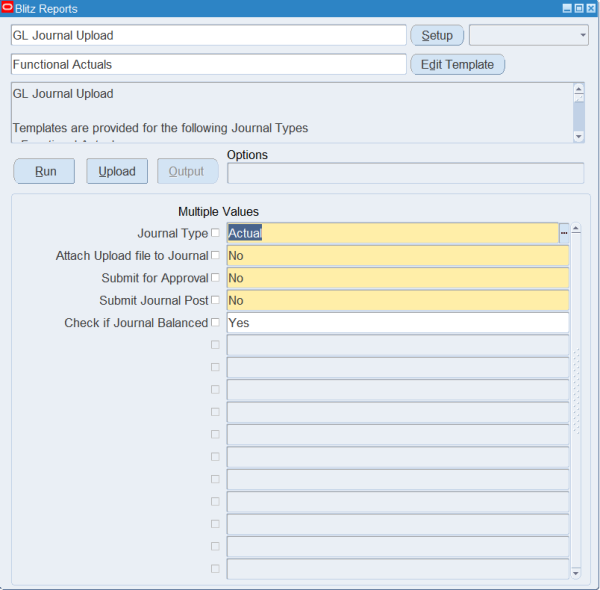Click the Functional Actuals template field

pyautogui.click(x=209, y=64)
